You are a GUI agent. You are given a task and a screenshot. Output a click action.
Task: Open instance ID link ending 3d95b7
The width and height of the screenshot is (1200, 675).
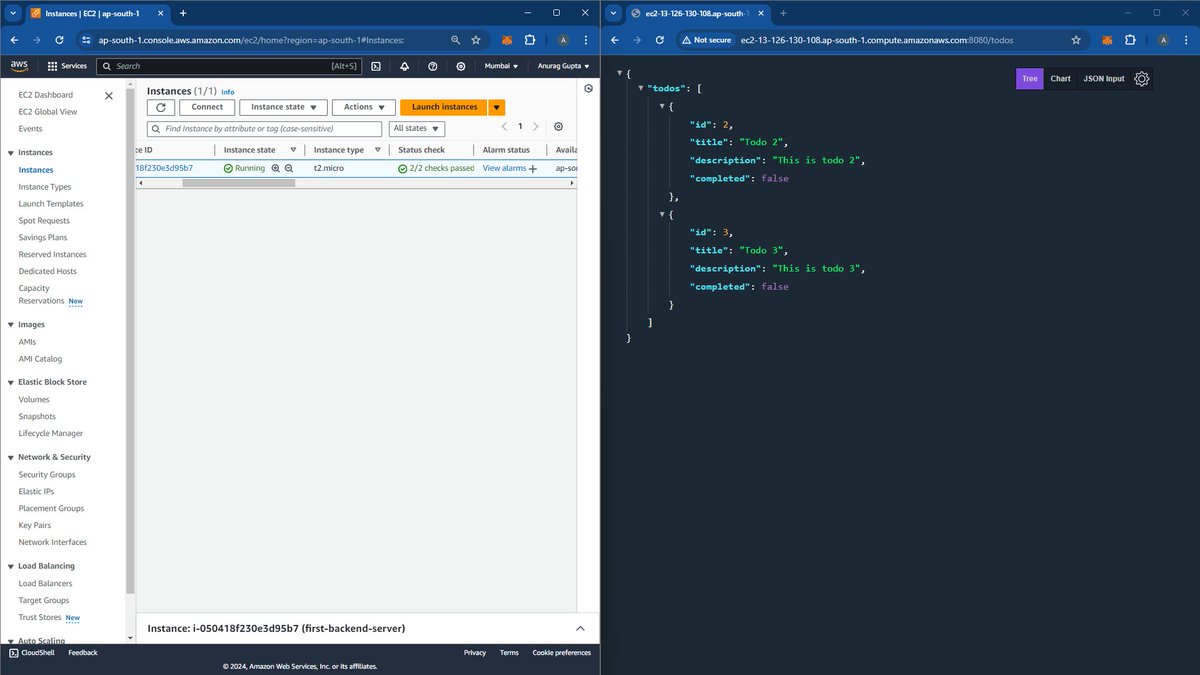pyautogui.click(x=164, y=168)
